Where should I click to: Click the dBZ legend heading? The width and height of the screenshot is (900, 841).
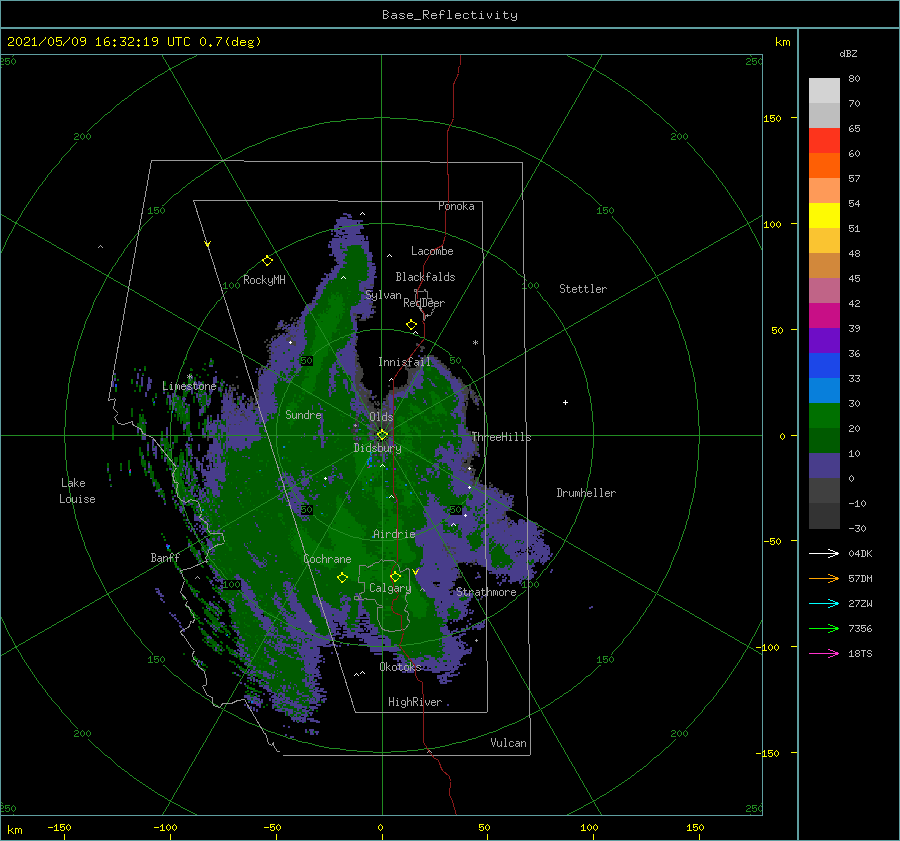pos(848,54)
